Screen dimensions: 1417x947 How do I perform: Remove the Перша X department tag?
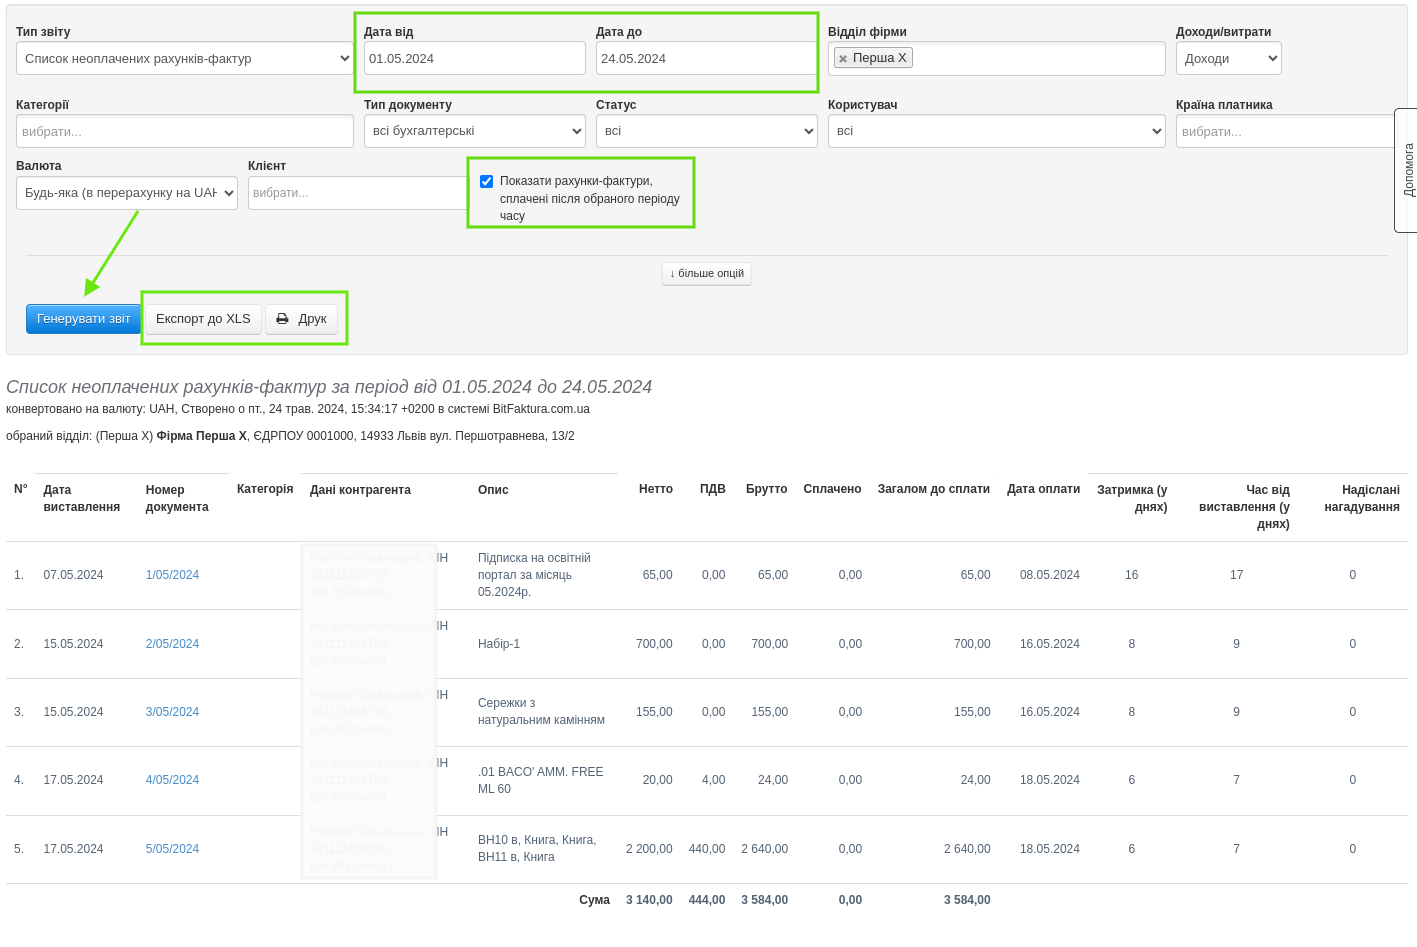pyautogui.click(x=843, y=59)
